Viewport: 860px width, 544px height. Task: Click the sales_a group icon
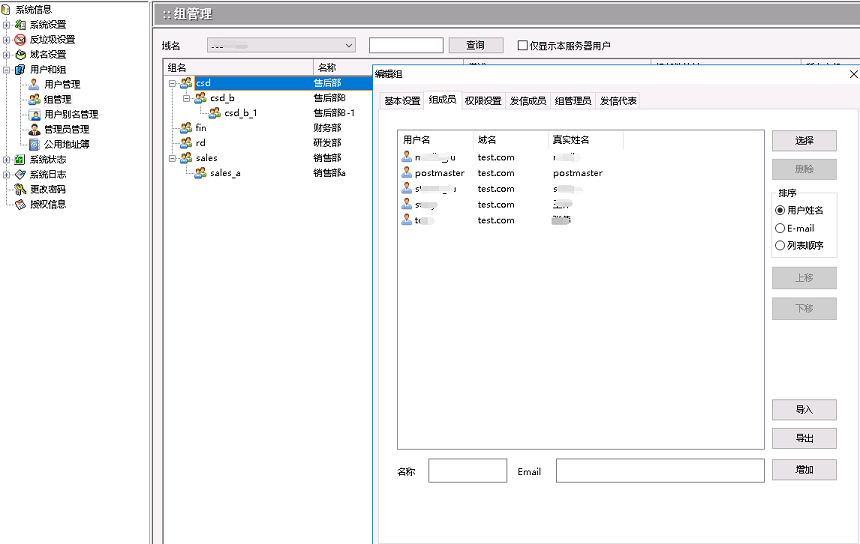click(201, 173)
